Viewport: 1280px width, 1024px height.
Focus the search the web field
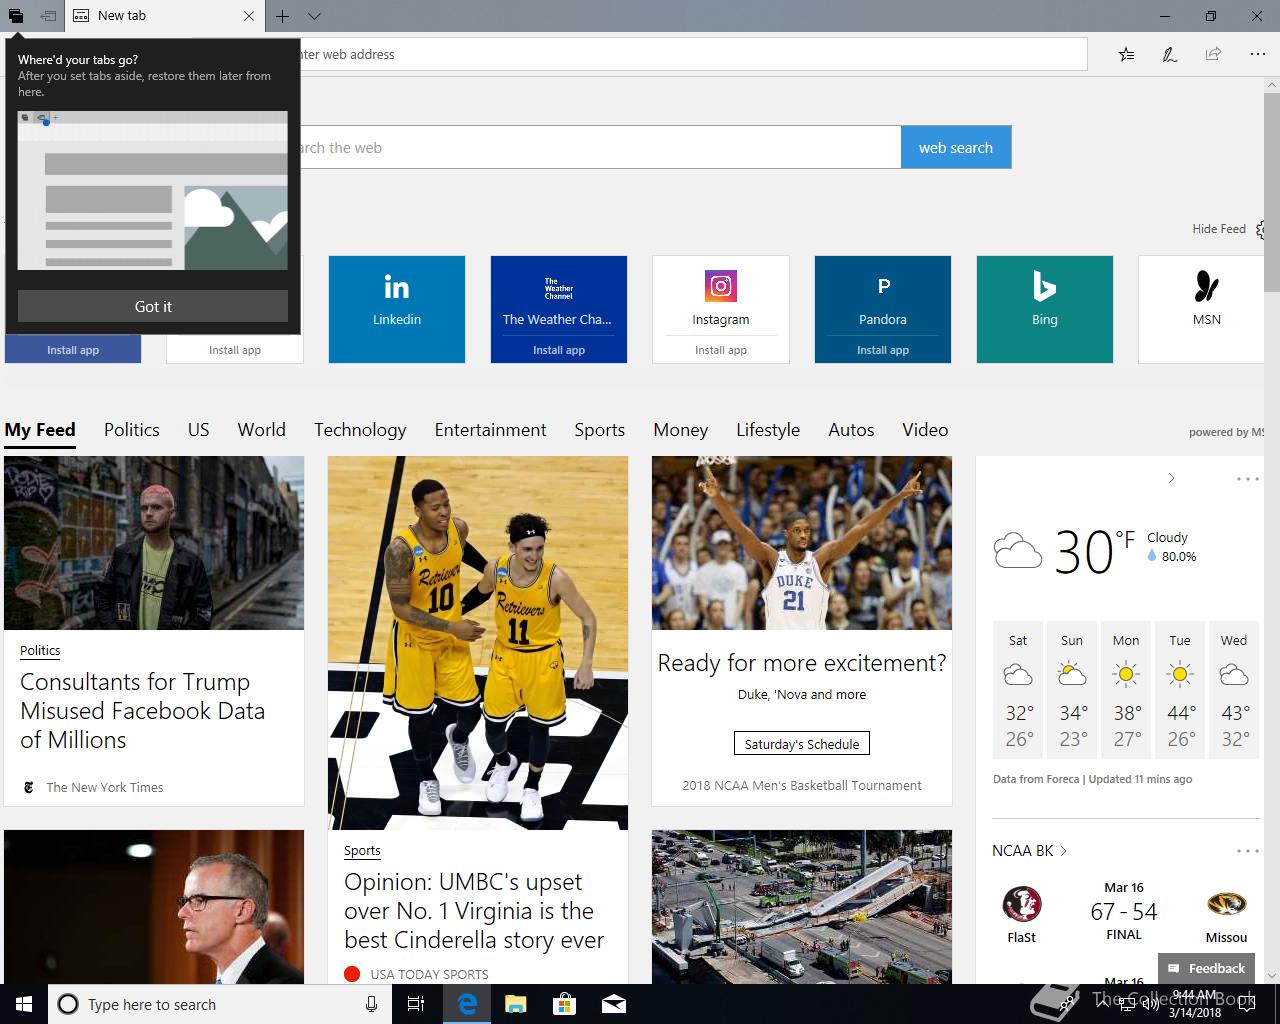600,147
